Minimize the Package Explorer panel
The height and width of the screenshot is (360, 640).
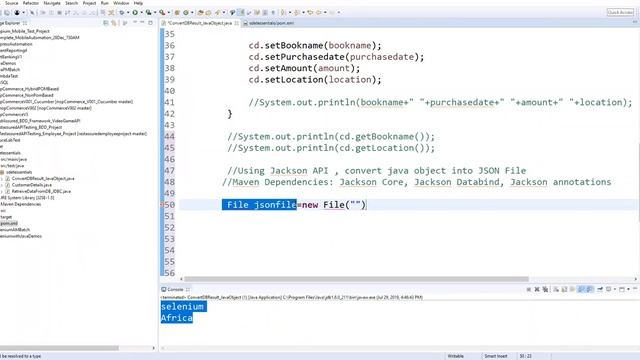[x=142, y=23]
